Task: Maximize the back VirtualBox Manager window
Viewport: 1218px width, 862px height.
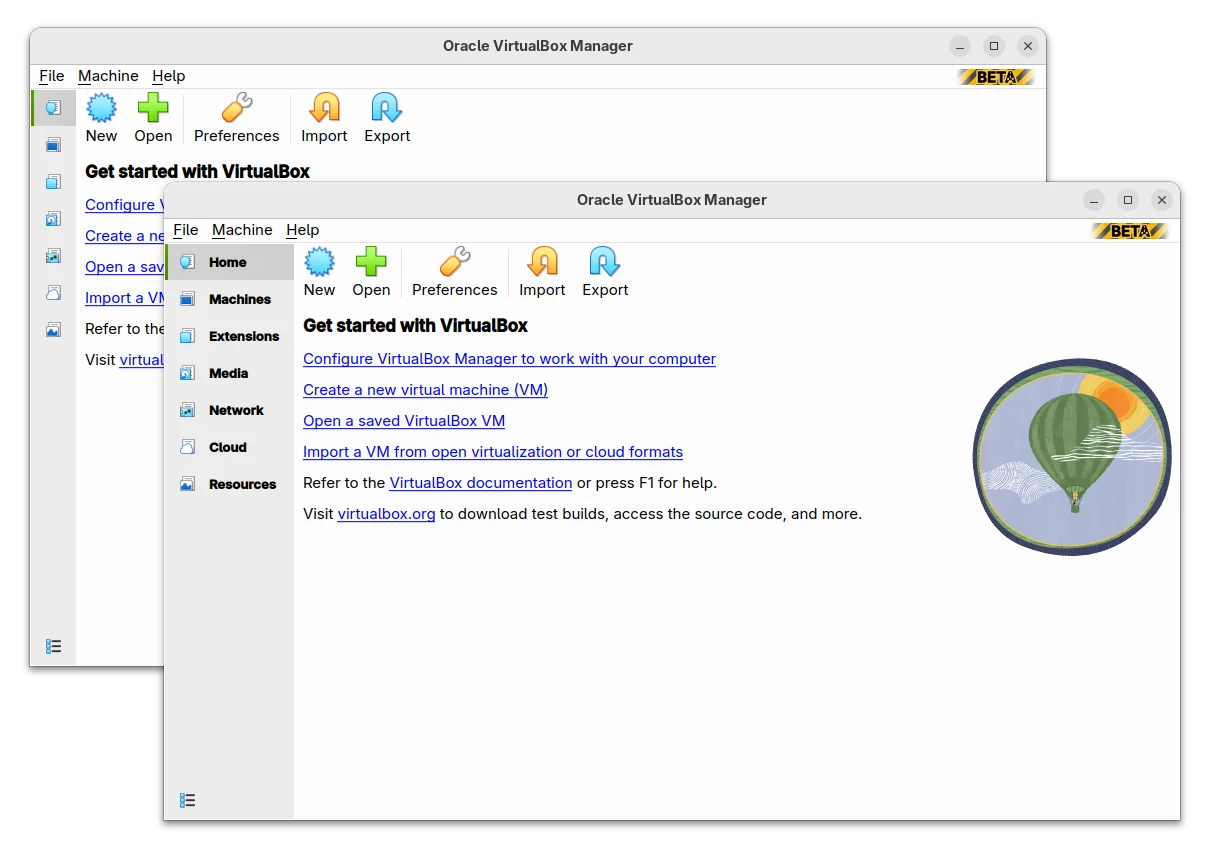Action: (994, 46)
